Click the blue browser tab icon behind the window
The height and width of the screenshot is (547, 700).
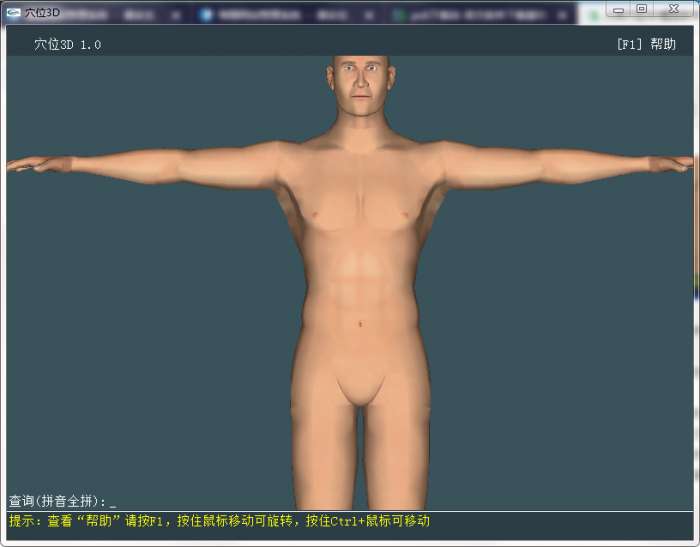coord(206,15)
